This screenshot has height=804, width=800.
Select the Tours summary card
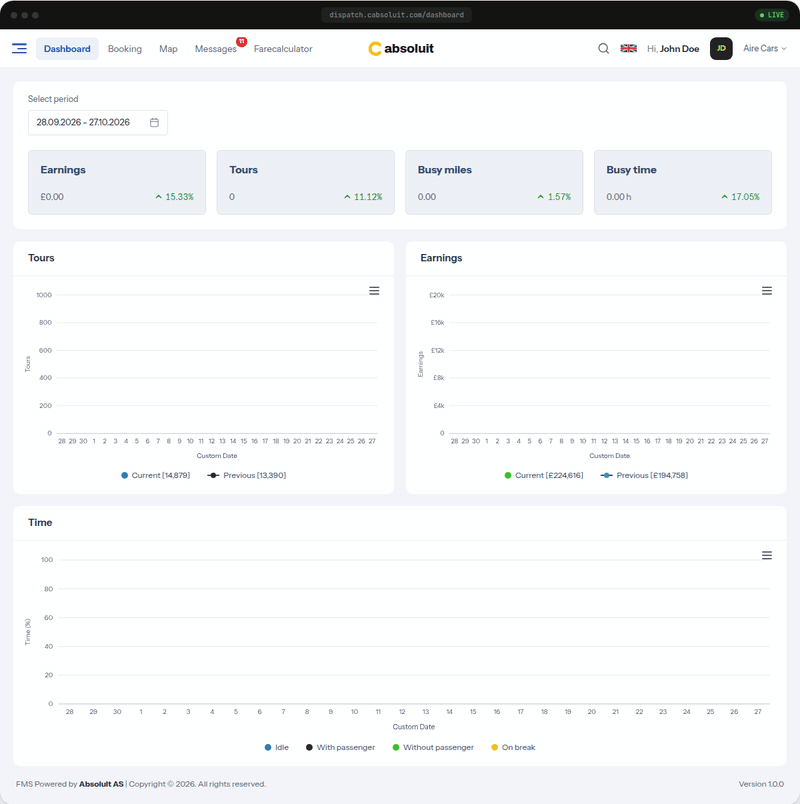coord(306,182)
